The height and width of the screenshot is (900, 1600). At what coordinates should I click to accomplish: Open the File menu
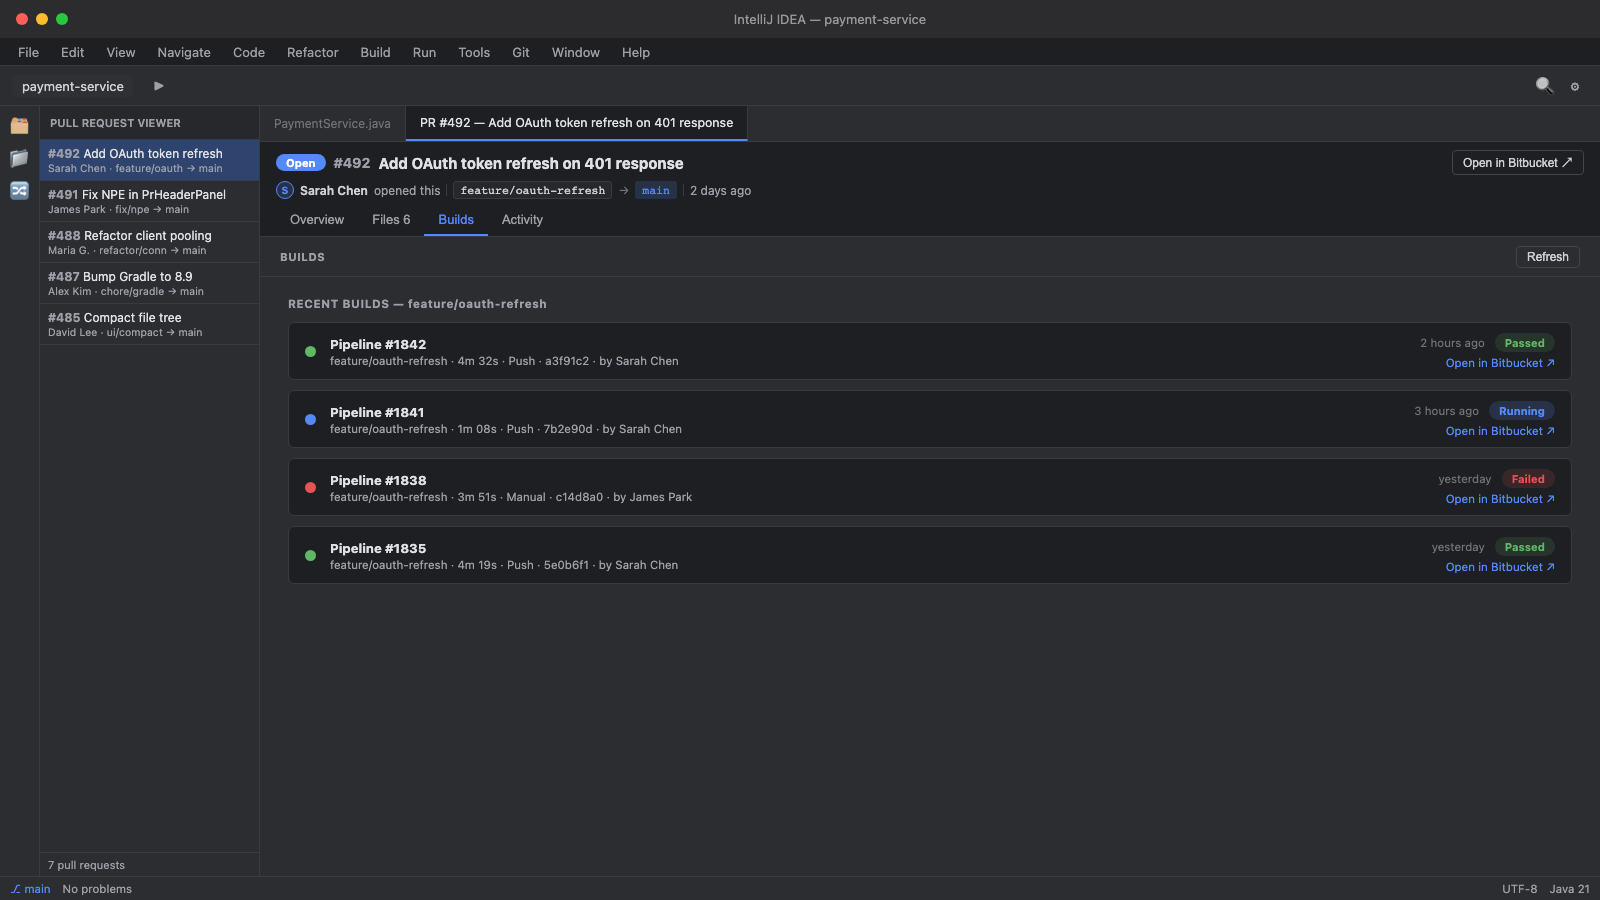coord(28,52)
